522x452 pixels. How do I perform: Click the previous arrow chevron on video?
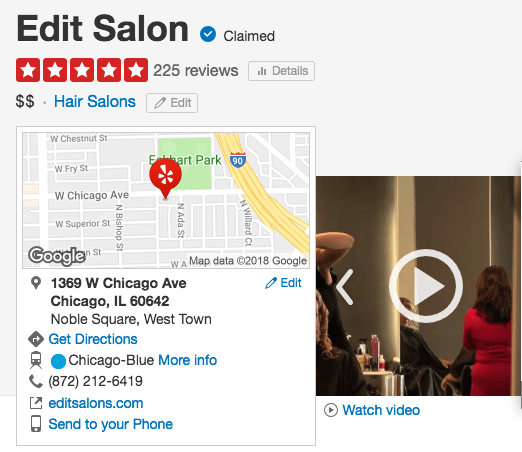345,287
